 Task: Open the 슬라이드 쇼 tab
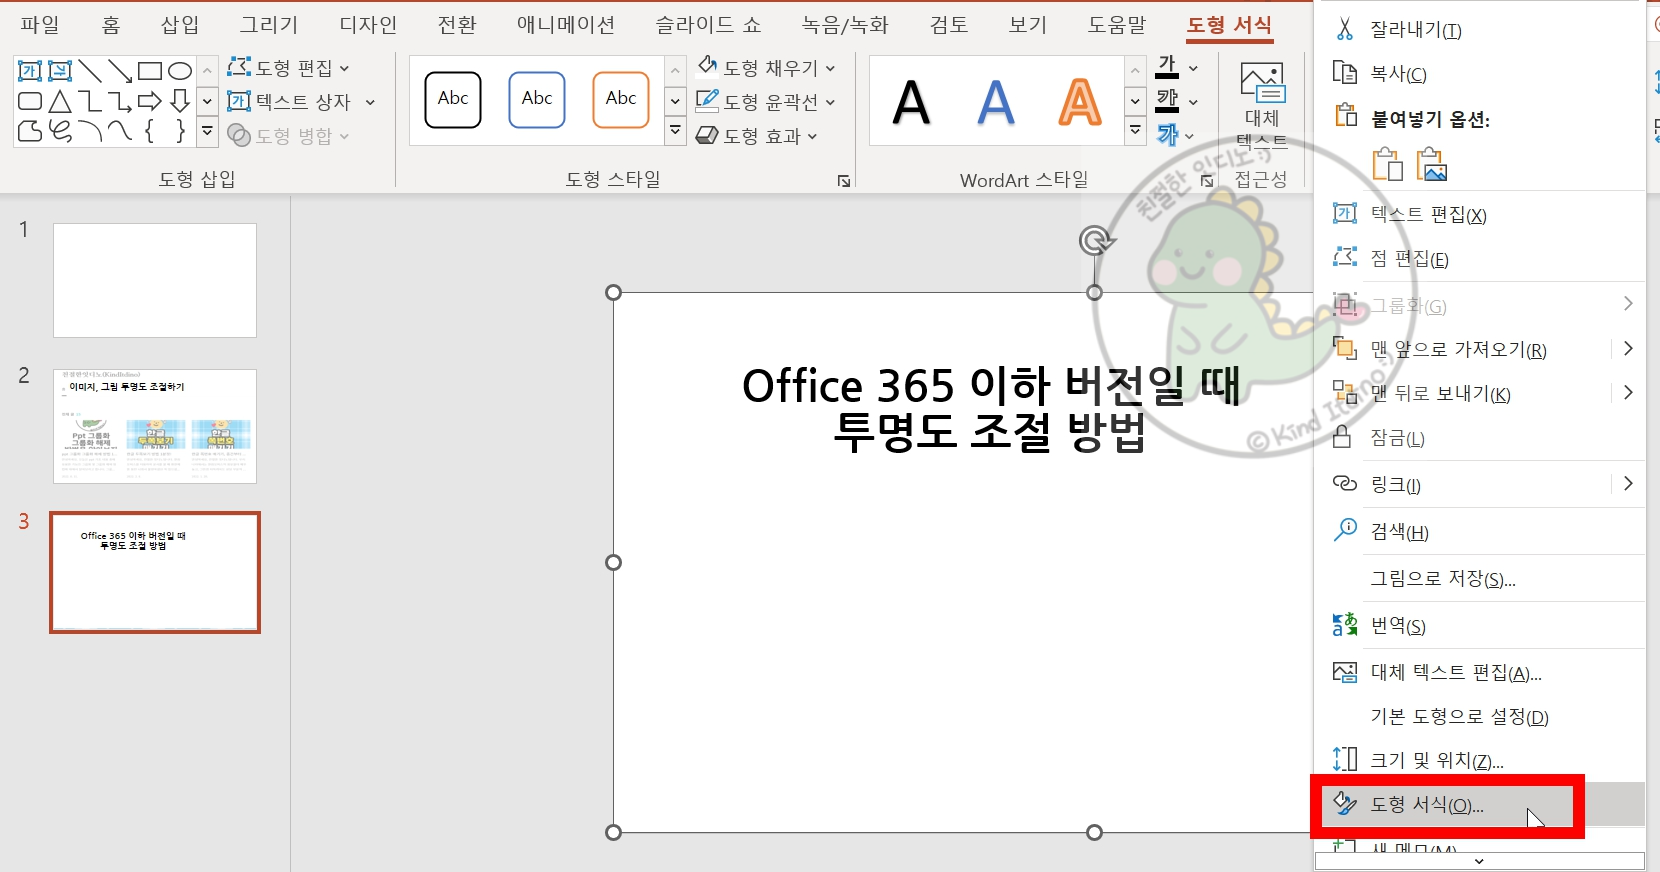coord(708,25)
